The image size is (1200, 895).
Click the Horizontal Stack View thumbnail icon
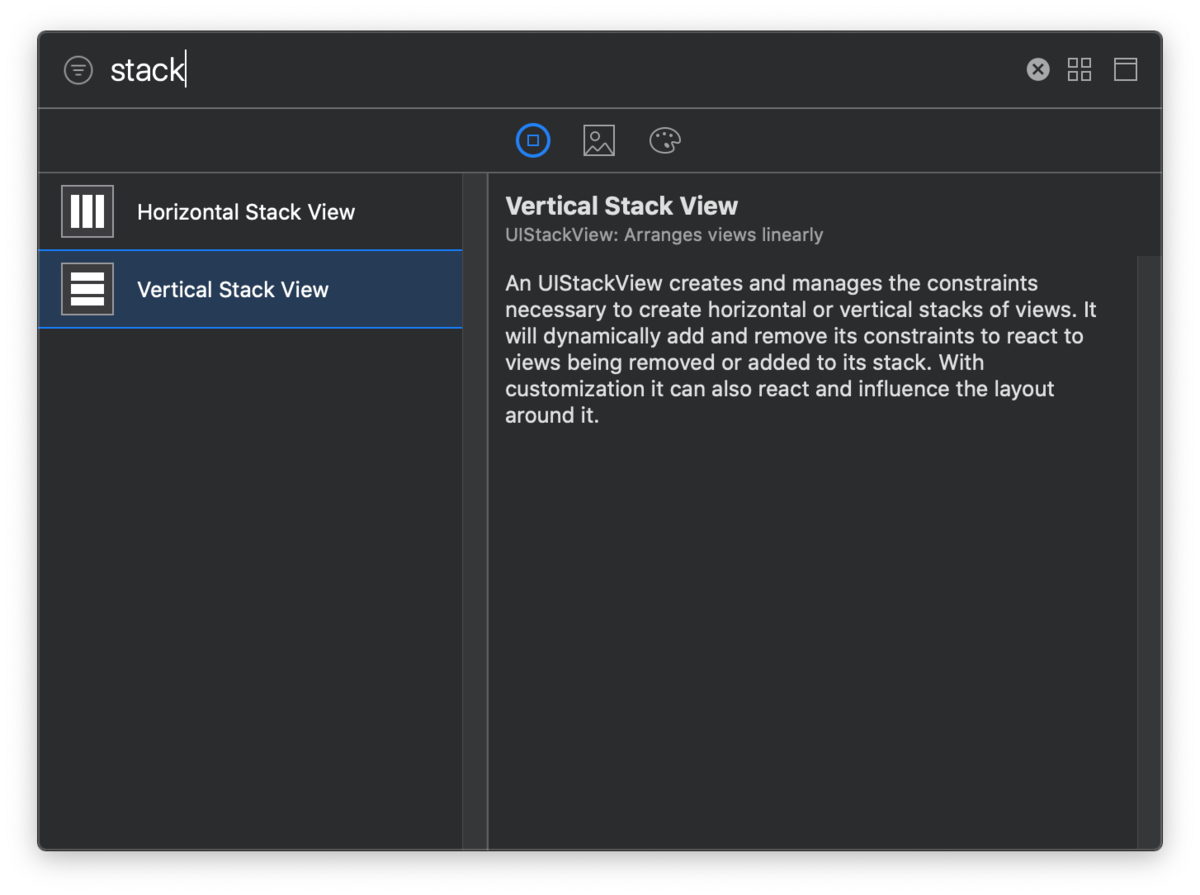click(87, 211)
